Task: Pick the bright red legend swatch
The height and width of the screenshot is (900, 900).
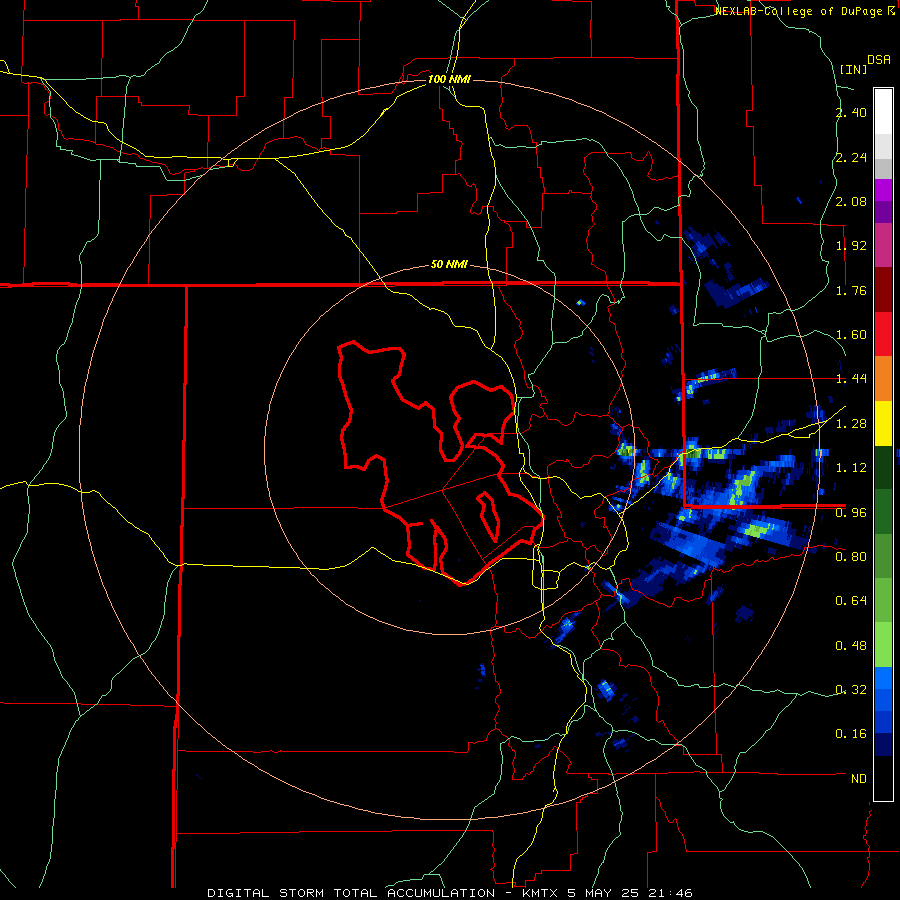Action: (883, 334)
